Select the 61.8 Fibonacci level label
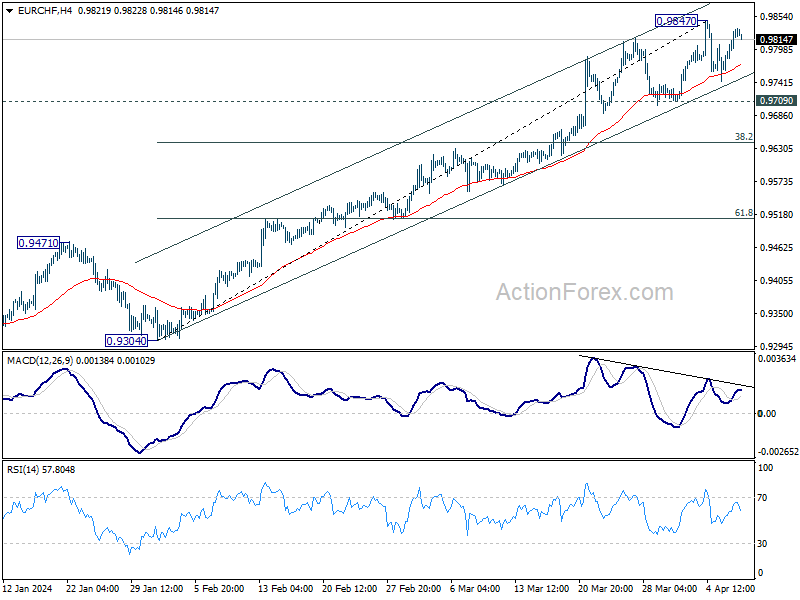Image resolution: width=800 pixels, height=600 pixels. pyautogui.click(x=743, y=213)
